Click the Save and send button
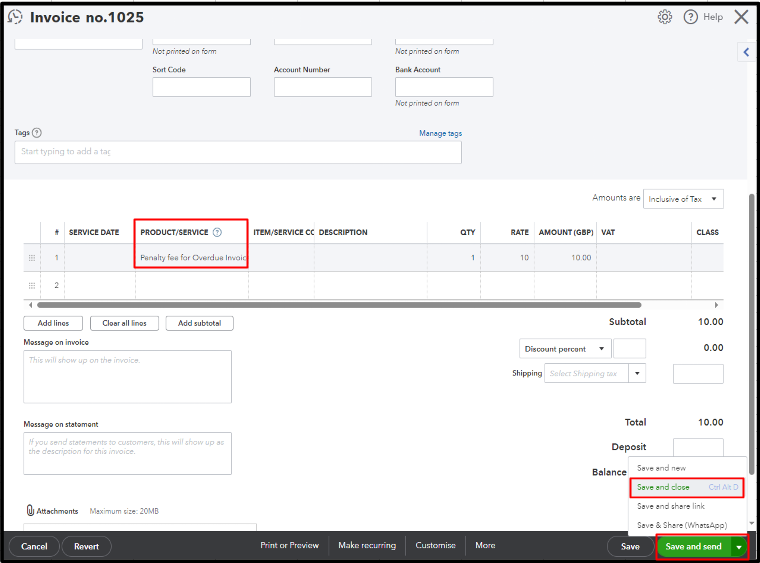 pyautogui.click(x=694, y=547)
